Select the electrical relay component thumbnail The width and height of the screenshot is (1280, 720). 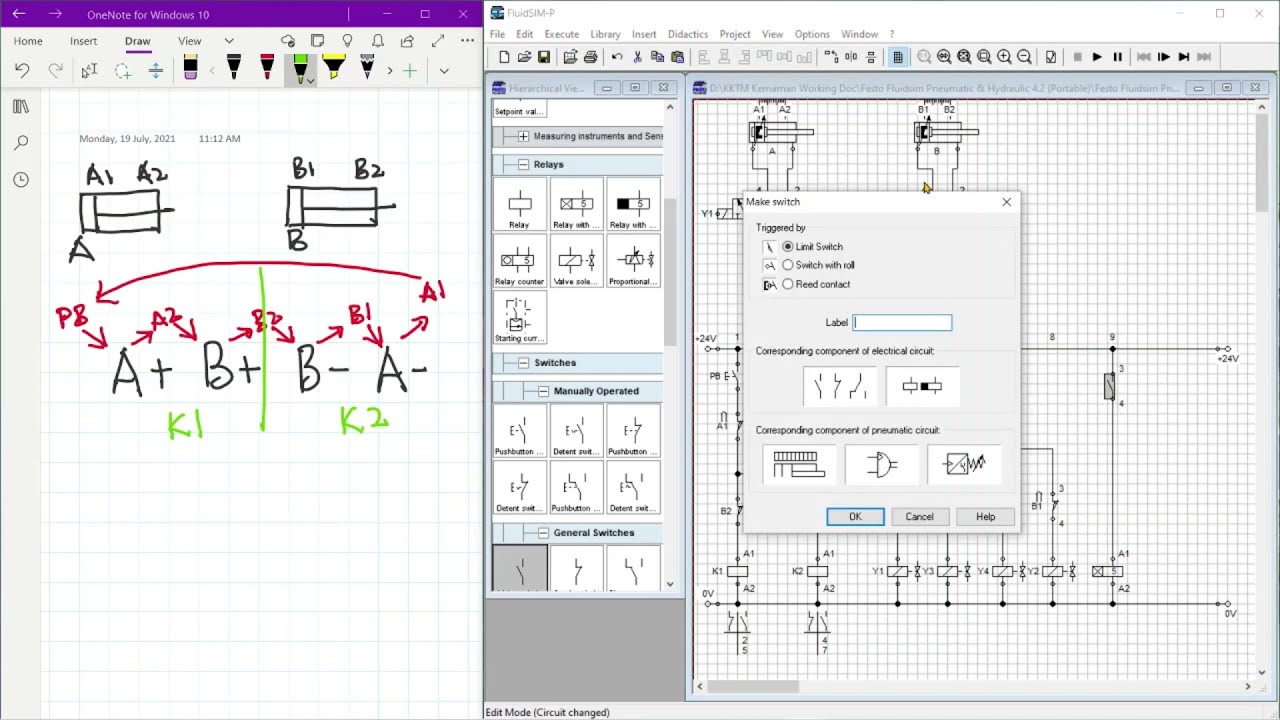922,386
